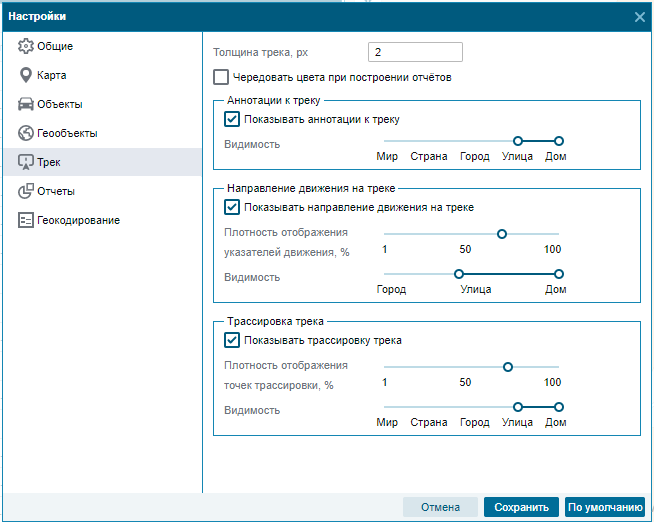Select the Карта map pin icon
Screen dimensions: 654x522
(25, 75)
